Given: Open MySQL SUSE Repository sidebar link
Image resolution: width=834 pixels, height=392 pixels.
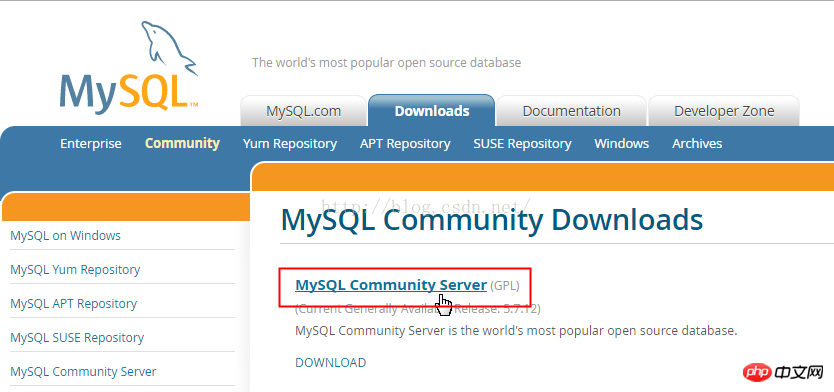Looking at the screenshot, I should pos(77,338).
